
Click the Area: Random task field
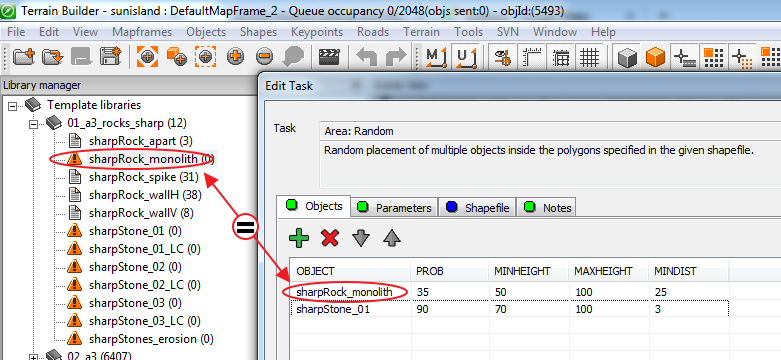(550, 131)
